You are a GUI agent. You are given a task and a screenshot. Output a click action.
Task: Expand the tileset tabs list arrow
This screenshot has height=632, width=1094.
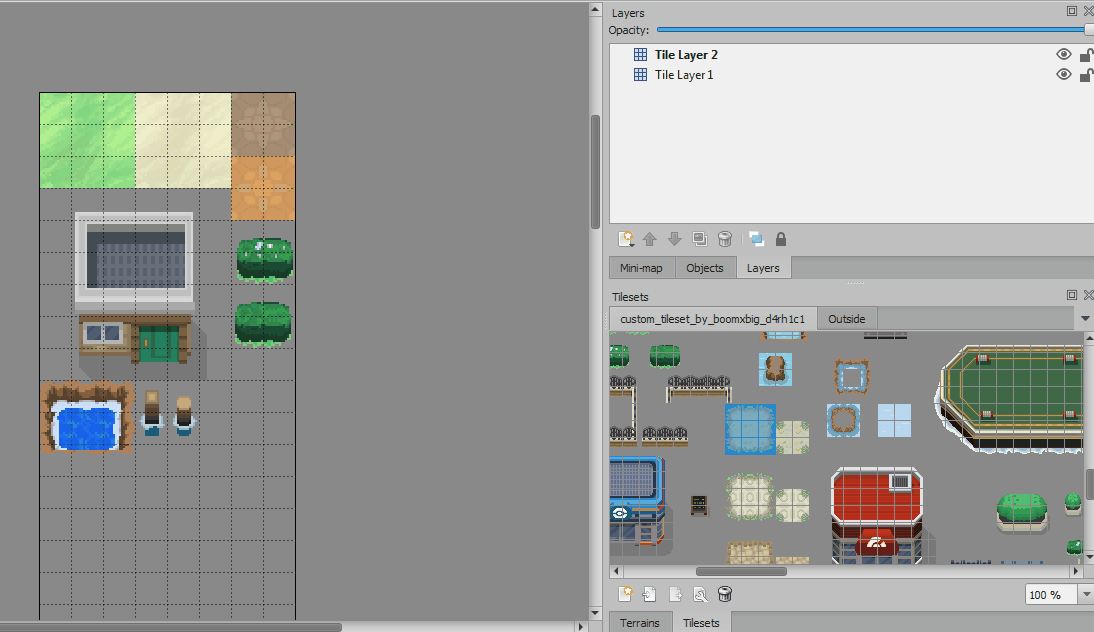pos(1086,319)
